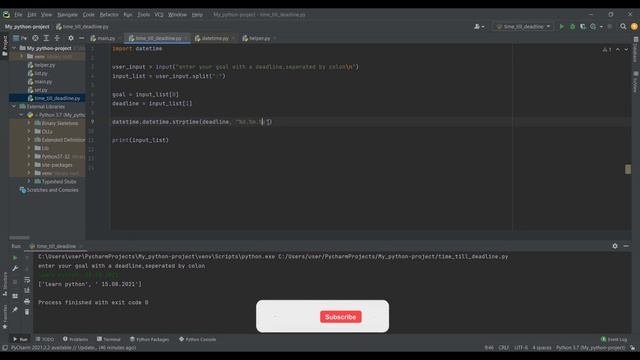Click the Python 3.7 interpreter status widget
The height and width of the screenshot is (360, 640).
pos(590,348)
